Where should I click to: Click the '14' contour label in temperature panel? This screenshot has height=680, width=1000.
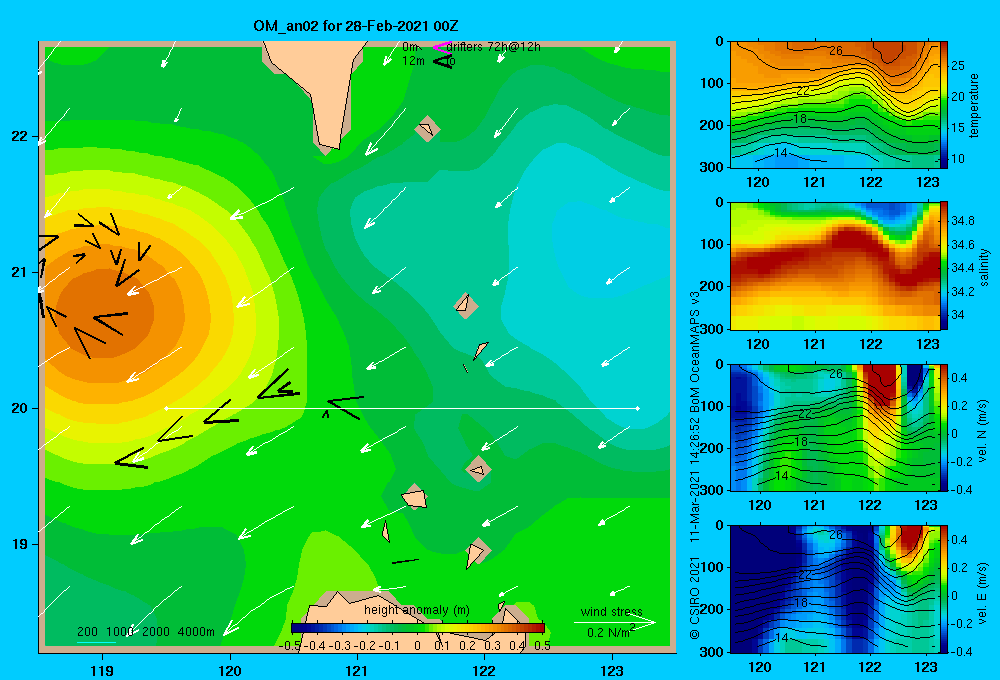pos(781,153)
